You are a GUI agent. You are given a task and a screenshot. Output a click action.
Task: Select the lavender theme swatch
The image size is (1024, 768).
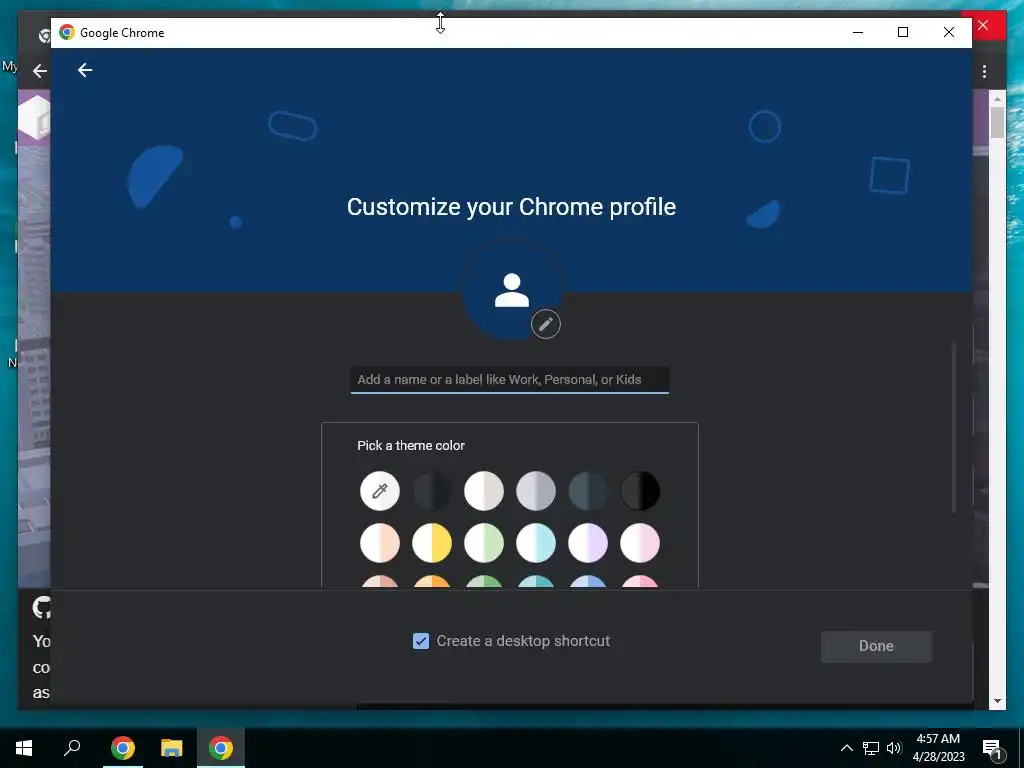point(588,543)
